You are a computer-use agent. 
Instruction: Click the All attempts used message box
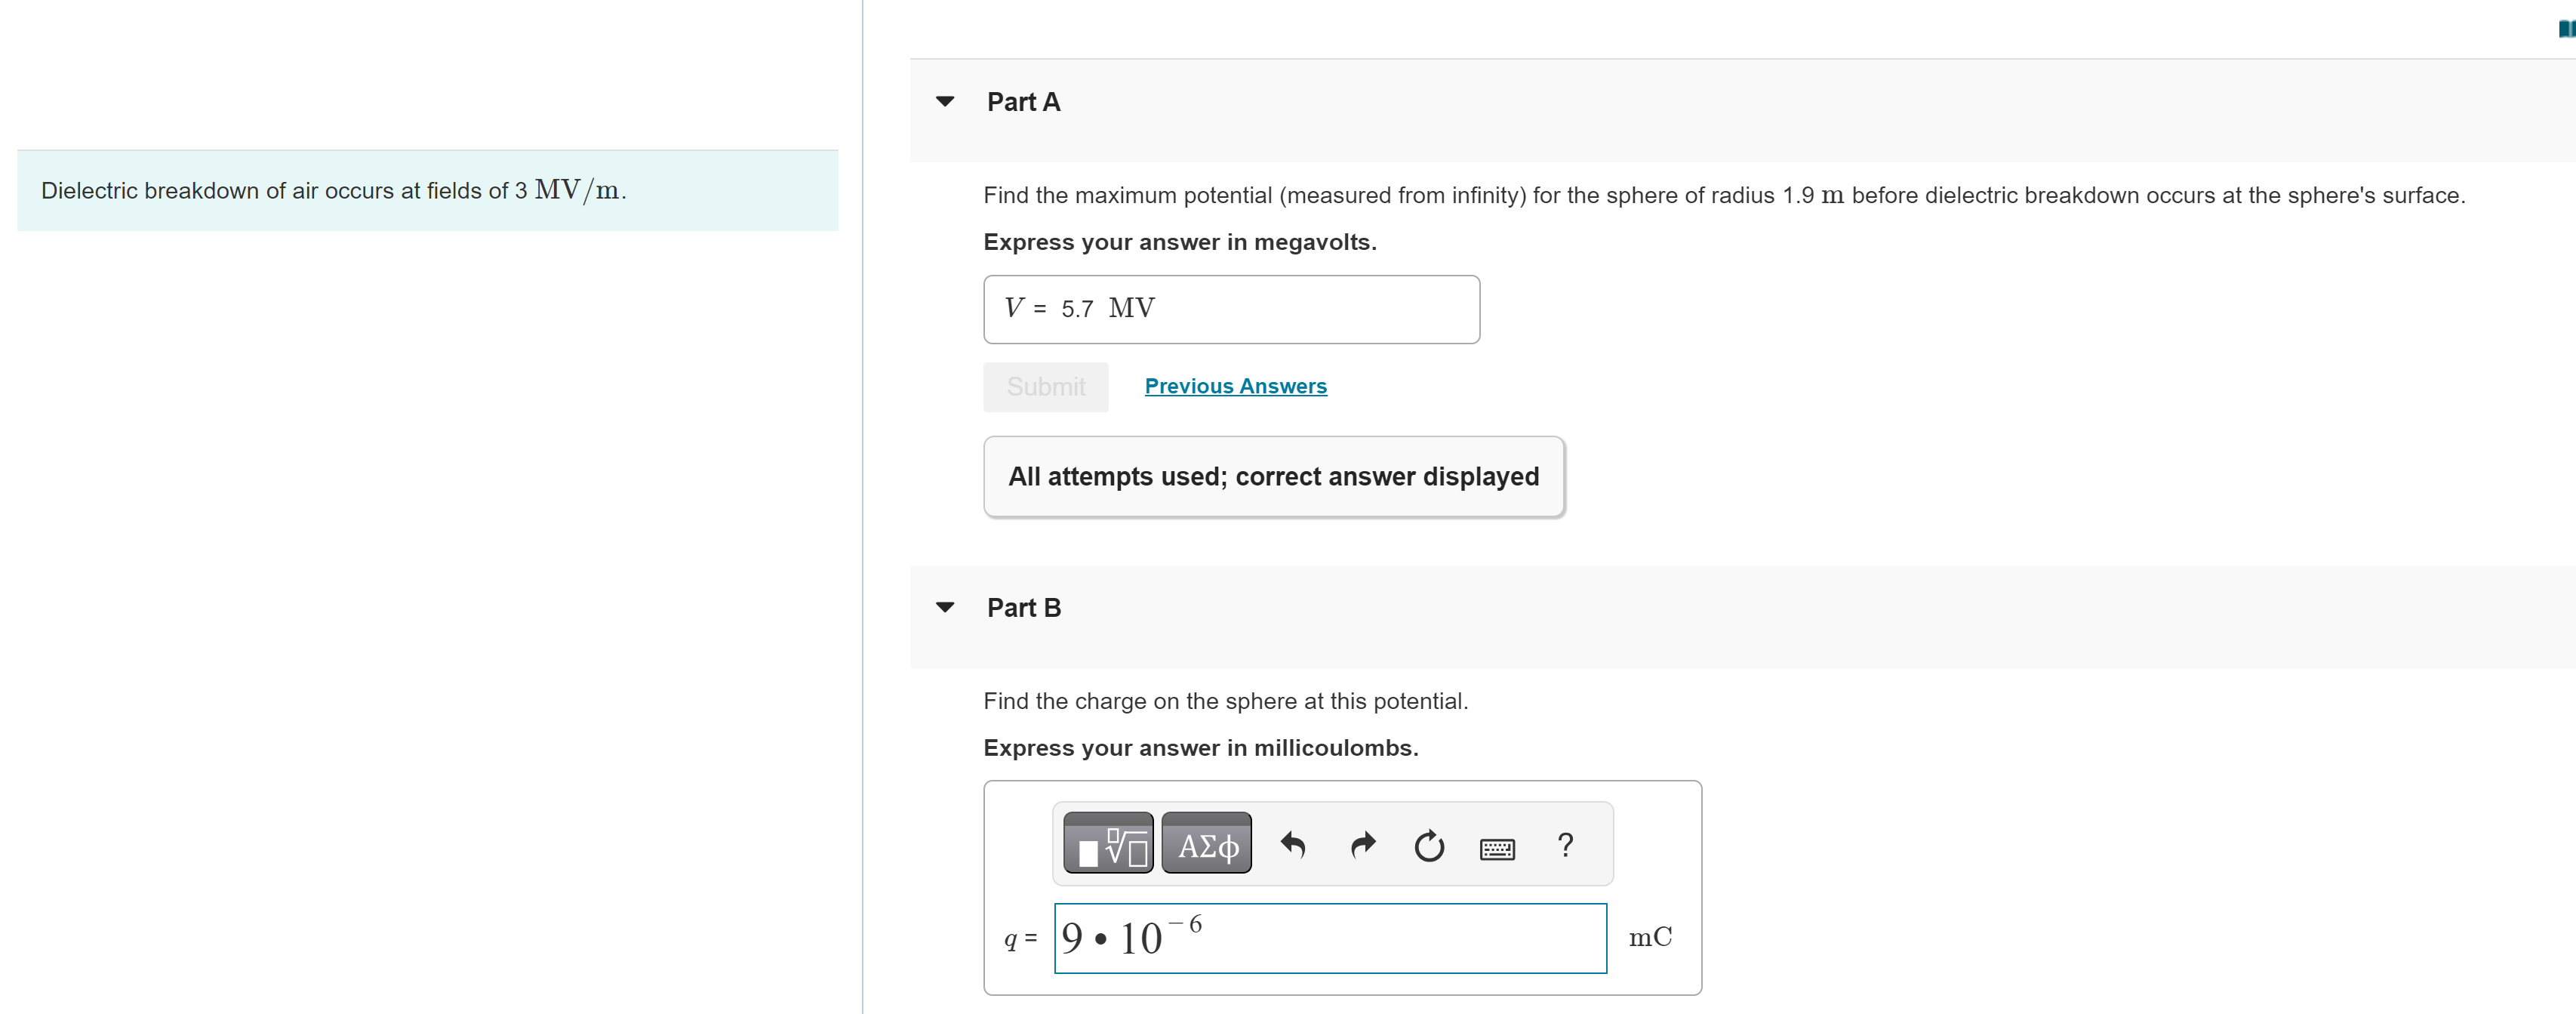pos(1273,476)
